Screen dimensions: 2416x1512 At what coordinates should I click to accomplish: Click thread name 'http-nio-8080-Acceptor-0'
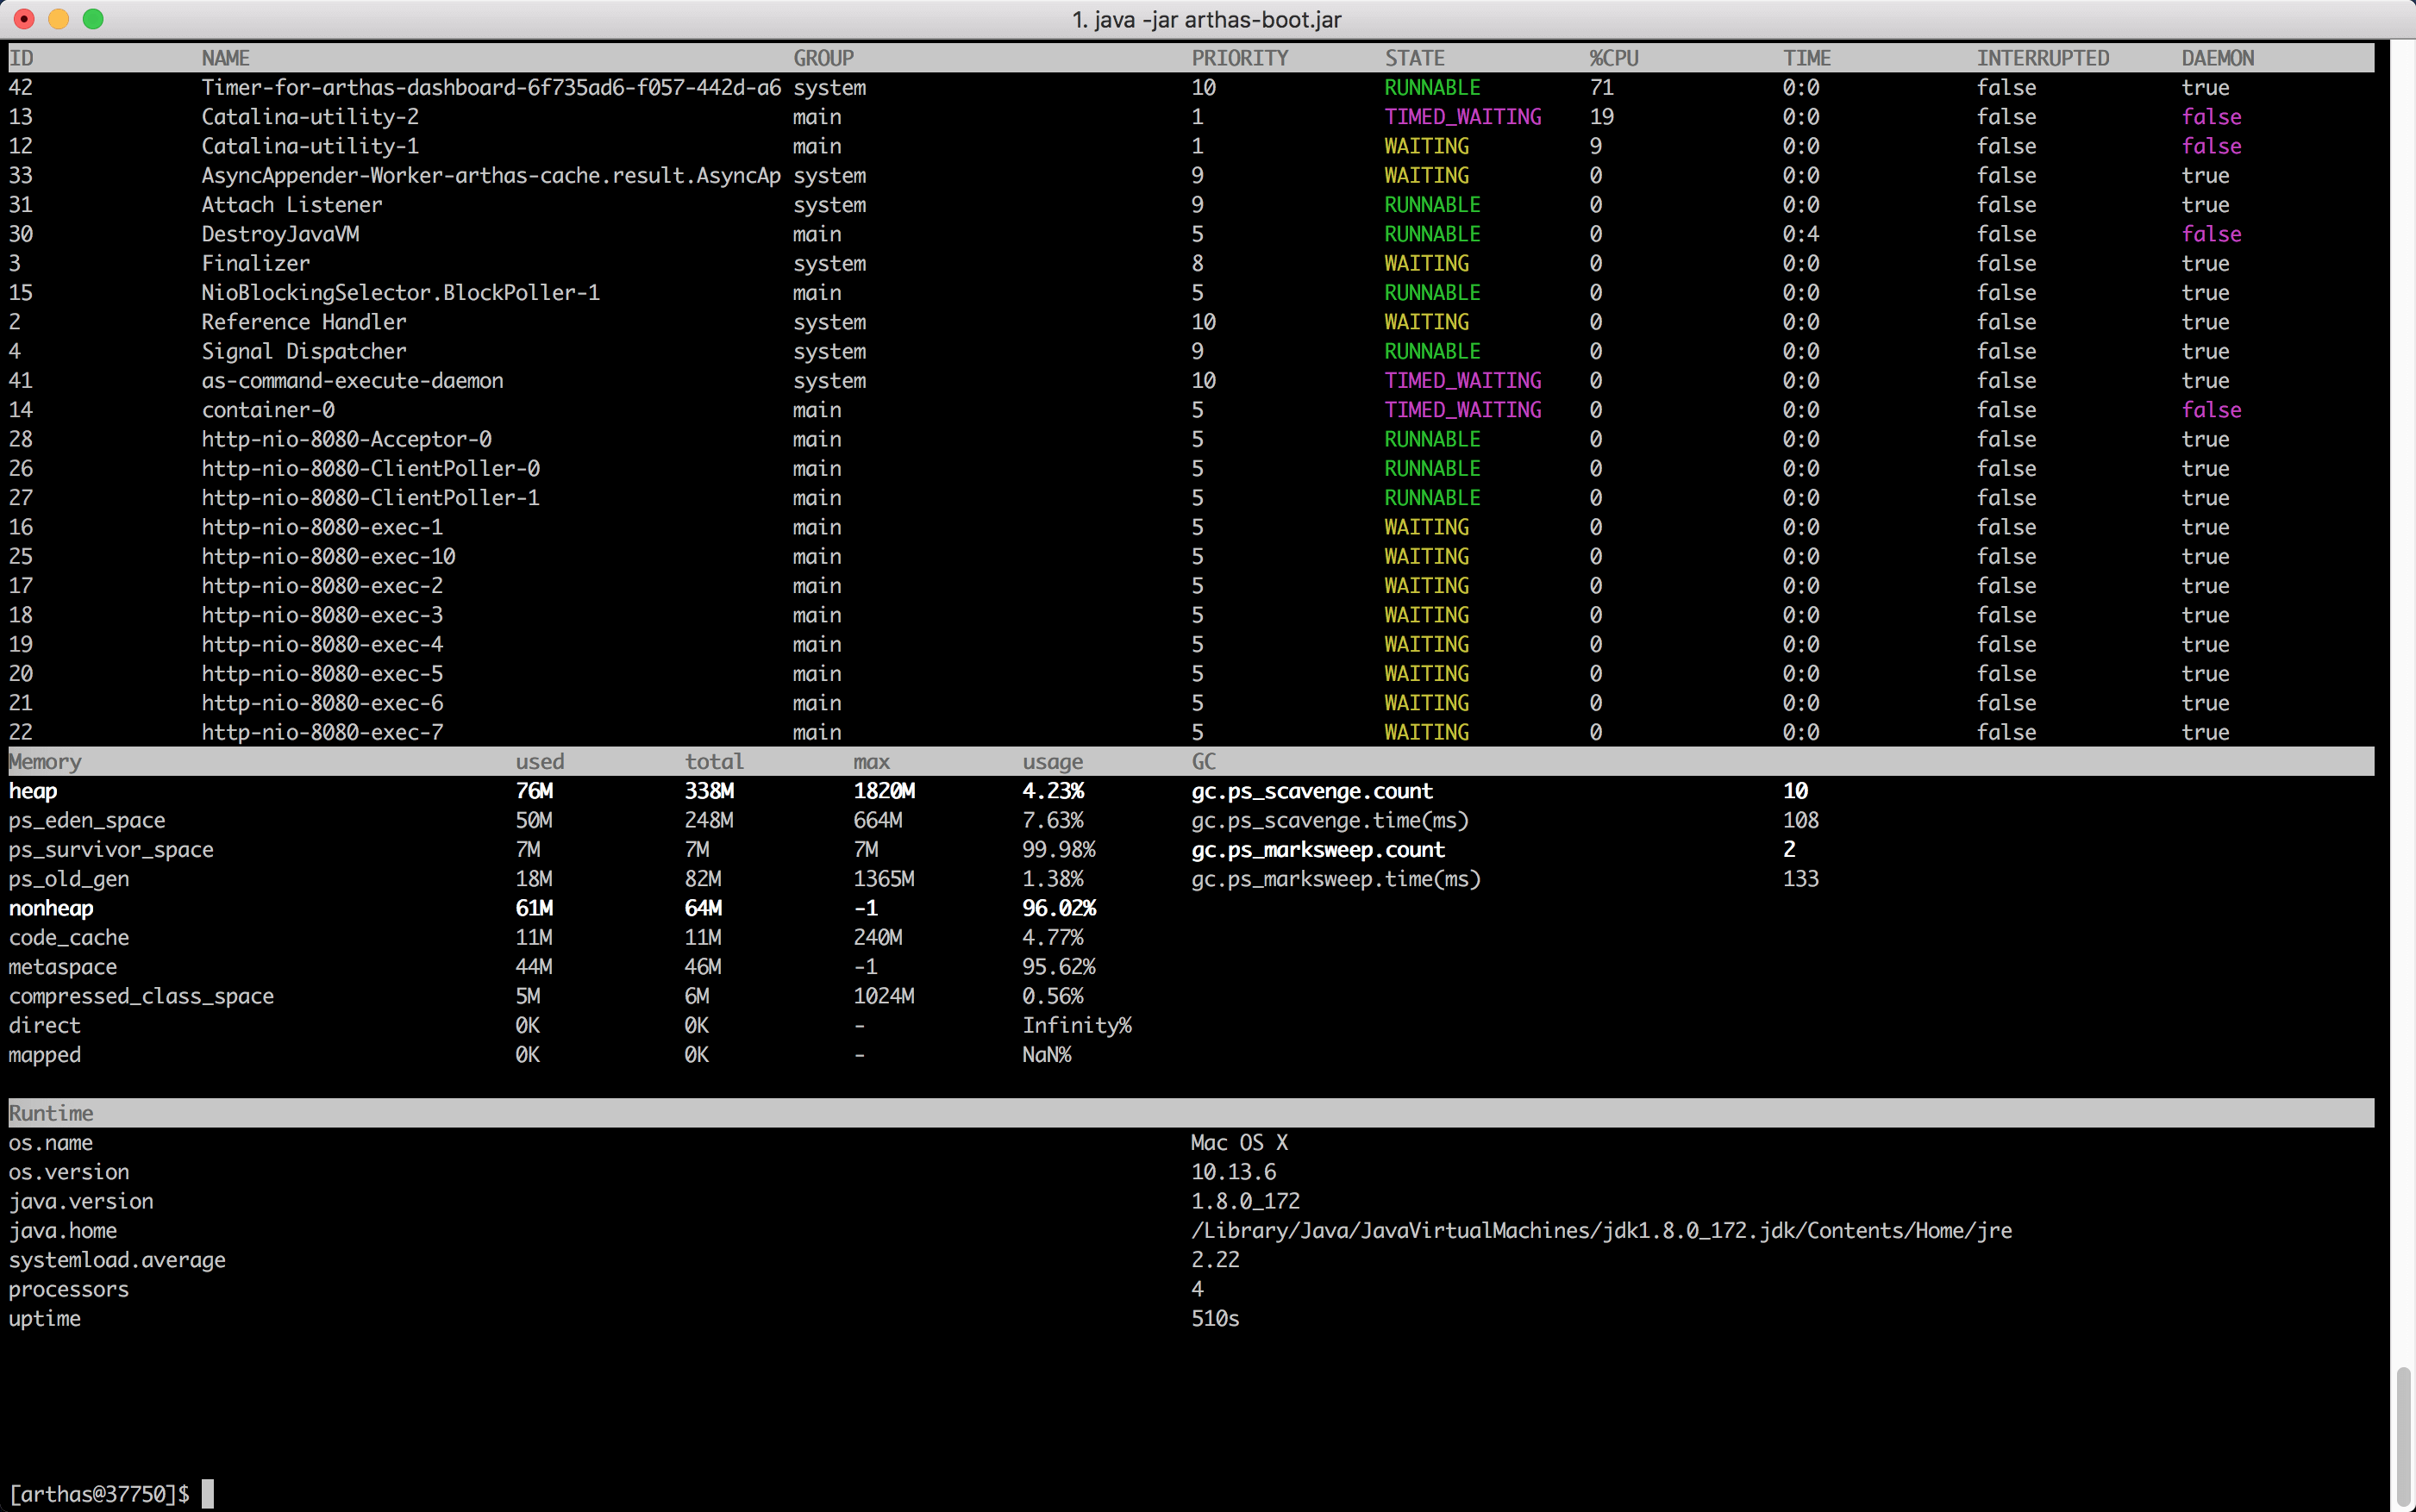click(x=346, y=439)
